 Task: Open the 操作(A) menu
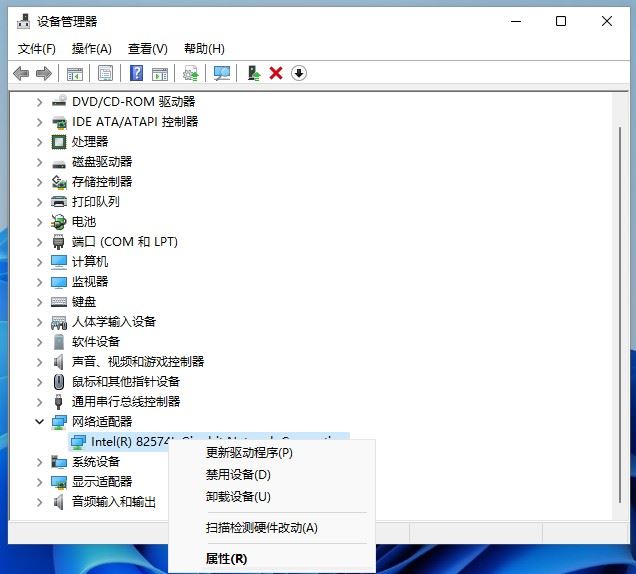click(91, 48)
